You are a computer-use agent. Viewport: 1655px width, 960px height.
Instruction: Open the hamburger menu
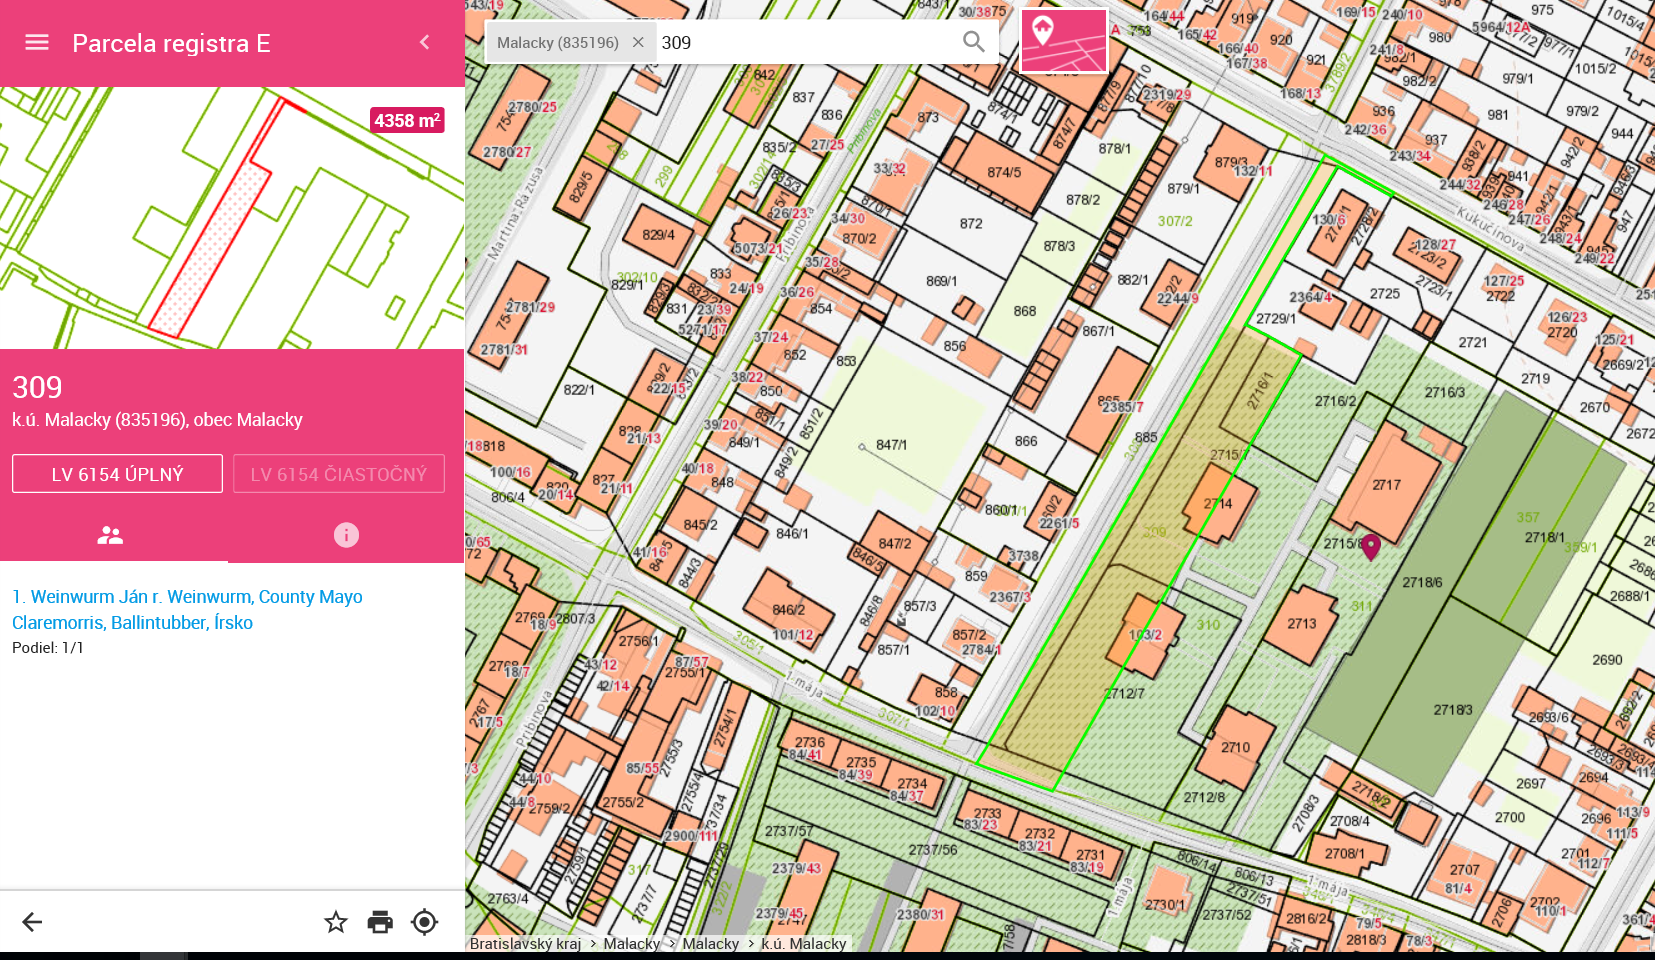[37, 42]
